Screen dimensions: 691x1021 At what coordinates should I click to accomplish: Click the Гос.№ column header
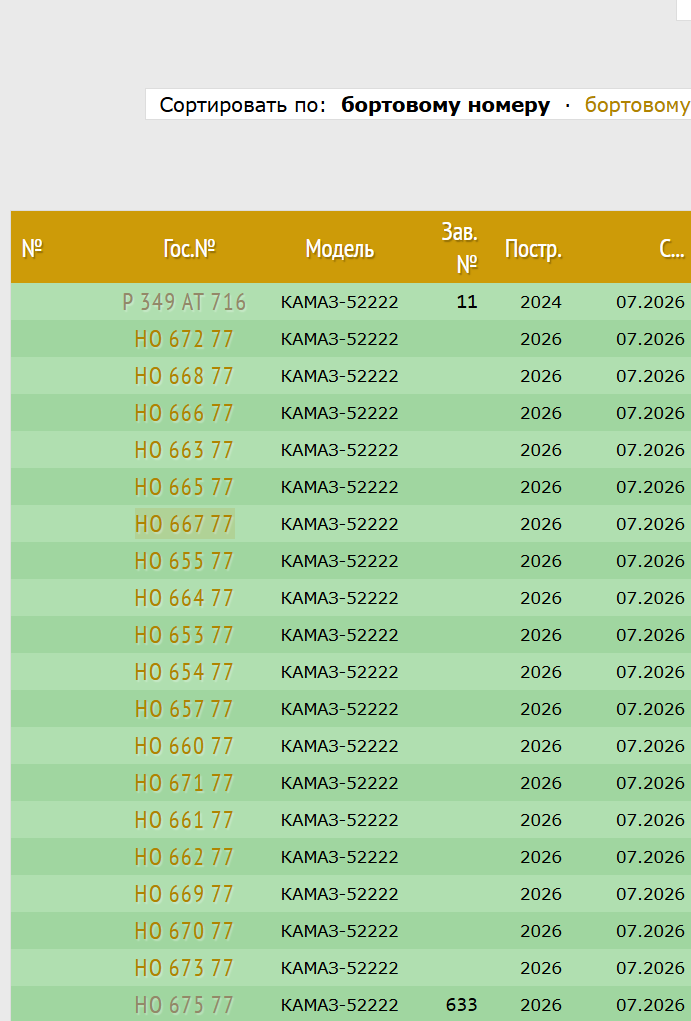pyautogui.click(x=189, y=248)
